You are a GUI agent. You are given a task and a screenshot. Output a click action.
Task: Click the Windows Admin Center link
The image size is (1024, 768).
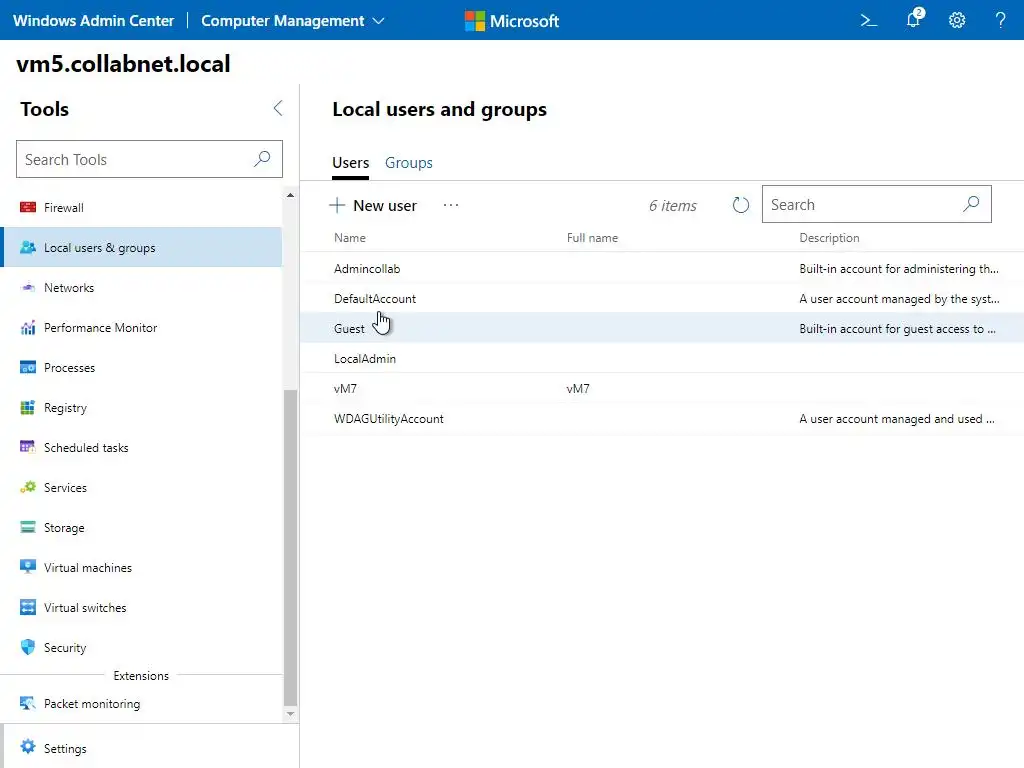[x=93, y=20]
